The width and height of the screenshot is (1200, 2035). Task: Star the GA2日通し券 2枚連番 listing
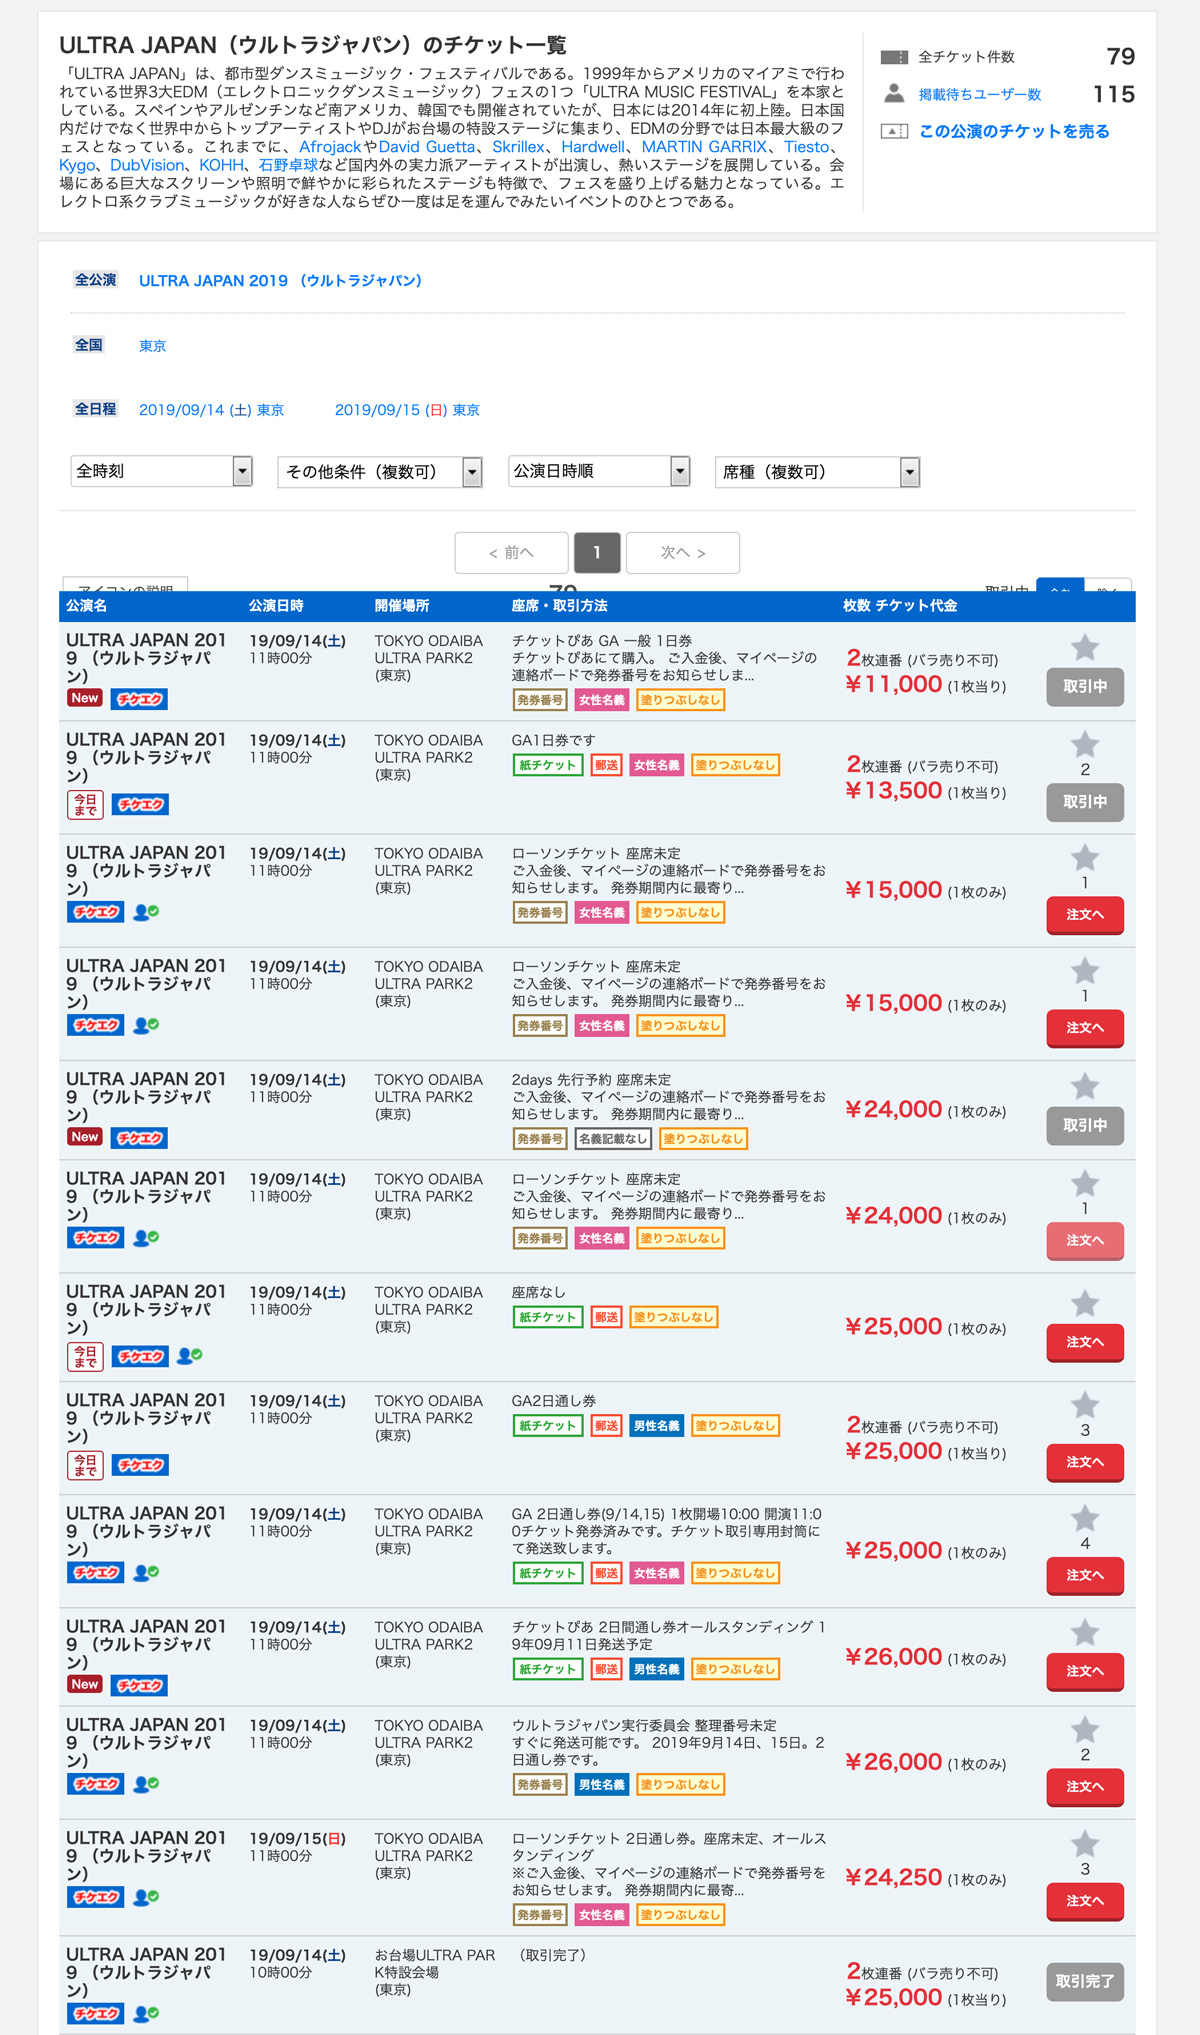coord(1085,1405)
